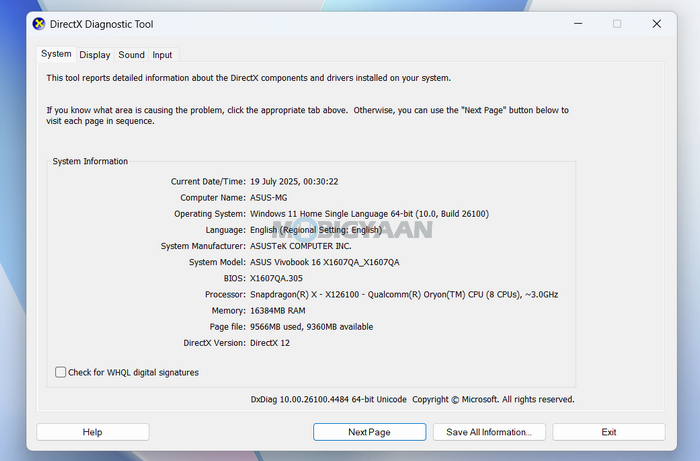Screen dimensions: 700x461
Task: Click the 'This tool reports detailed information' sentence
Action: pyautogui.click(x=249, y=78)
